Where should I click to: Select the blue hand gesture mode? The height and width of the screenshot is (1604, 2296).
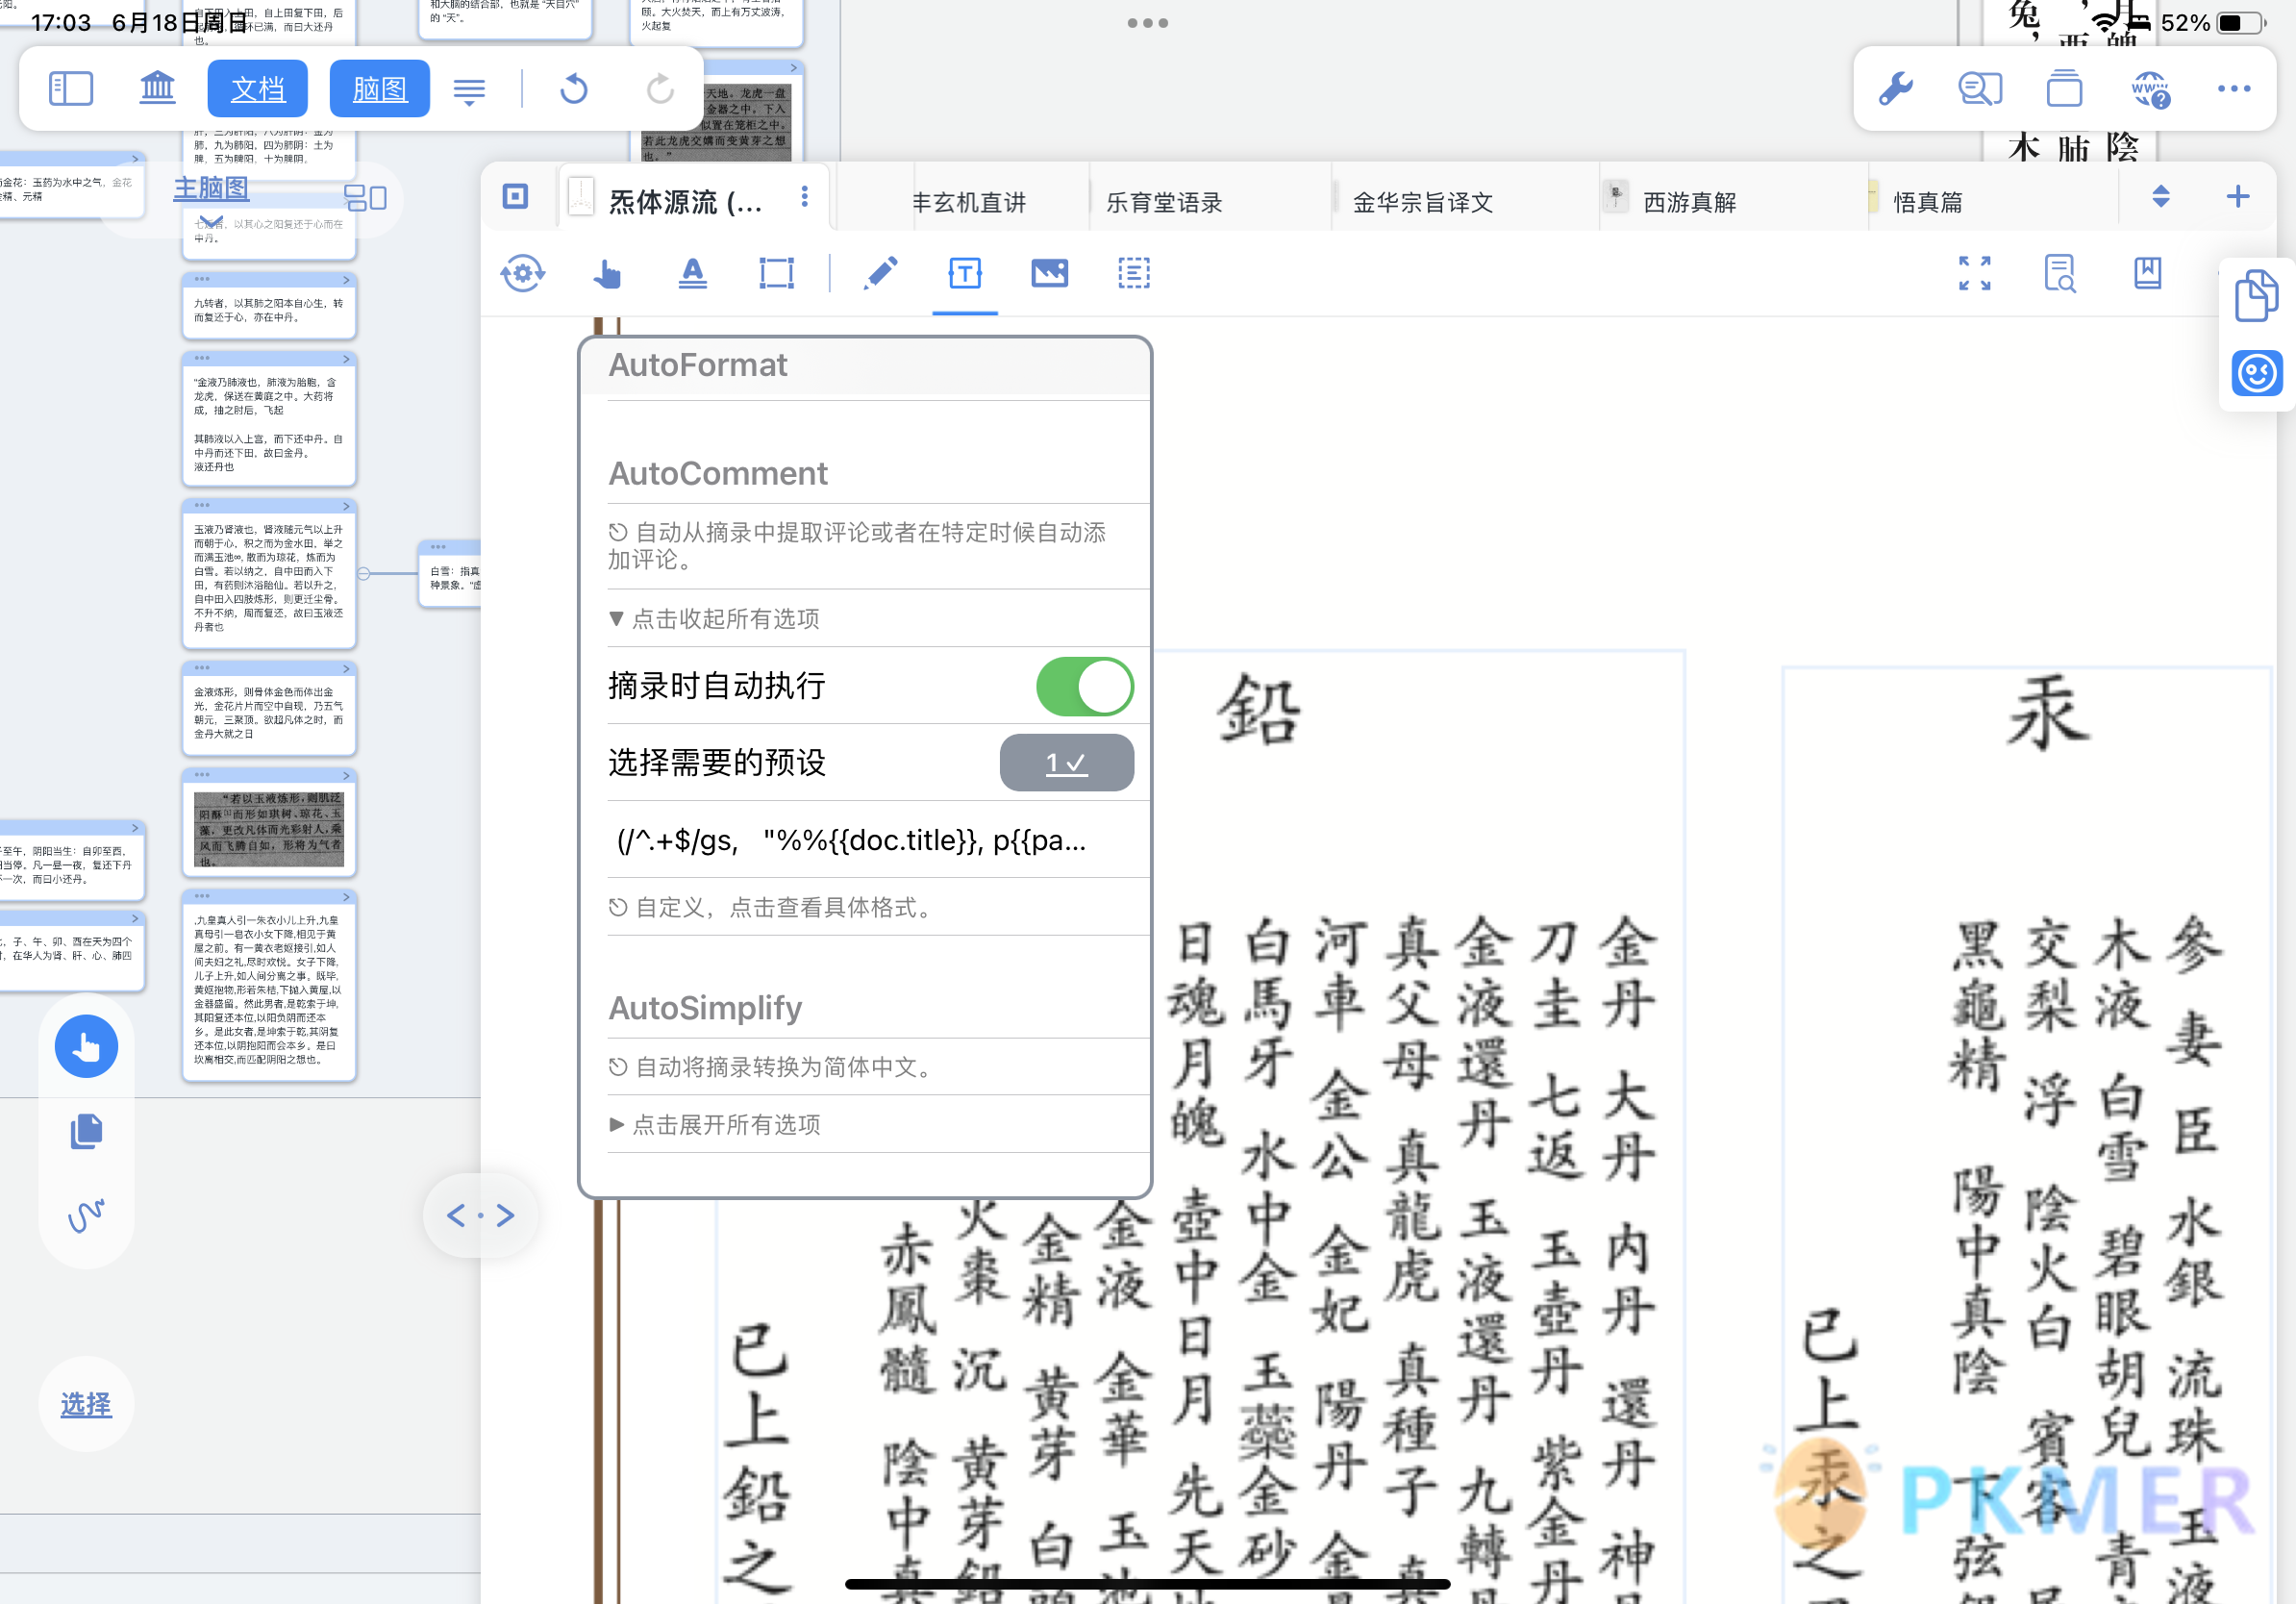86,1046
